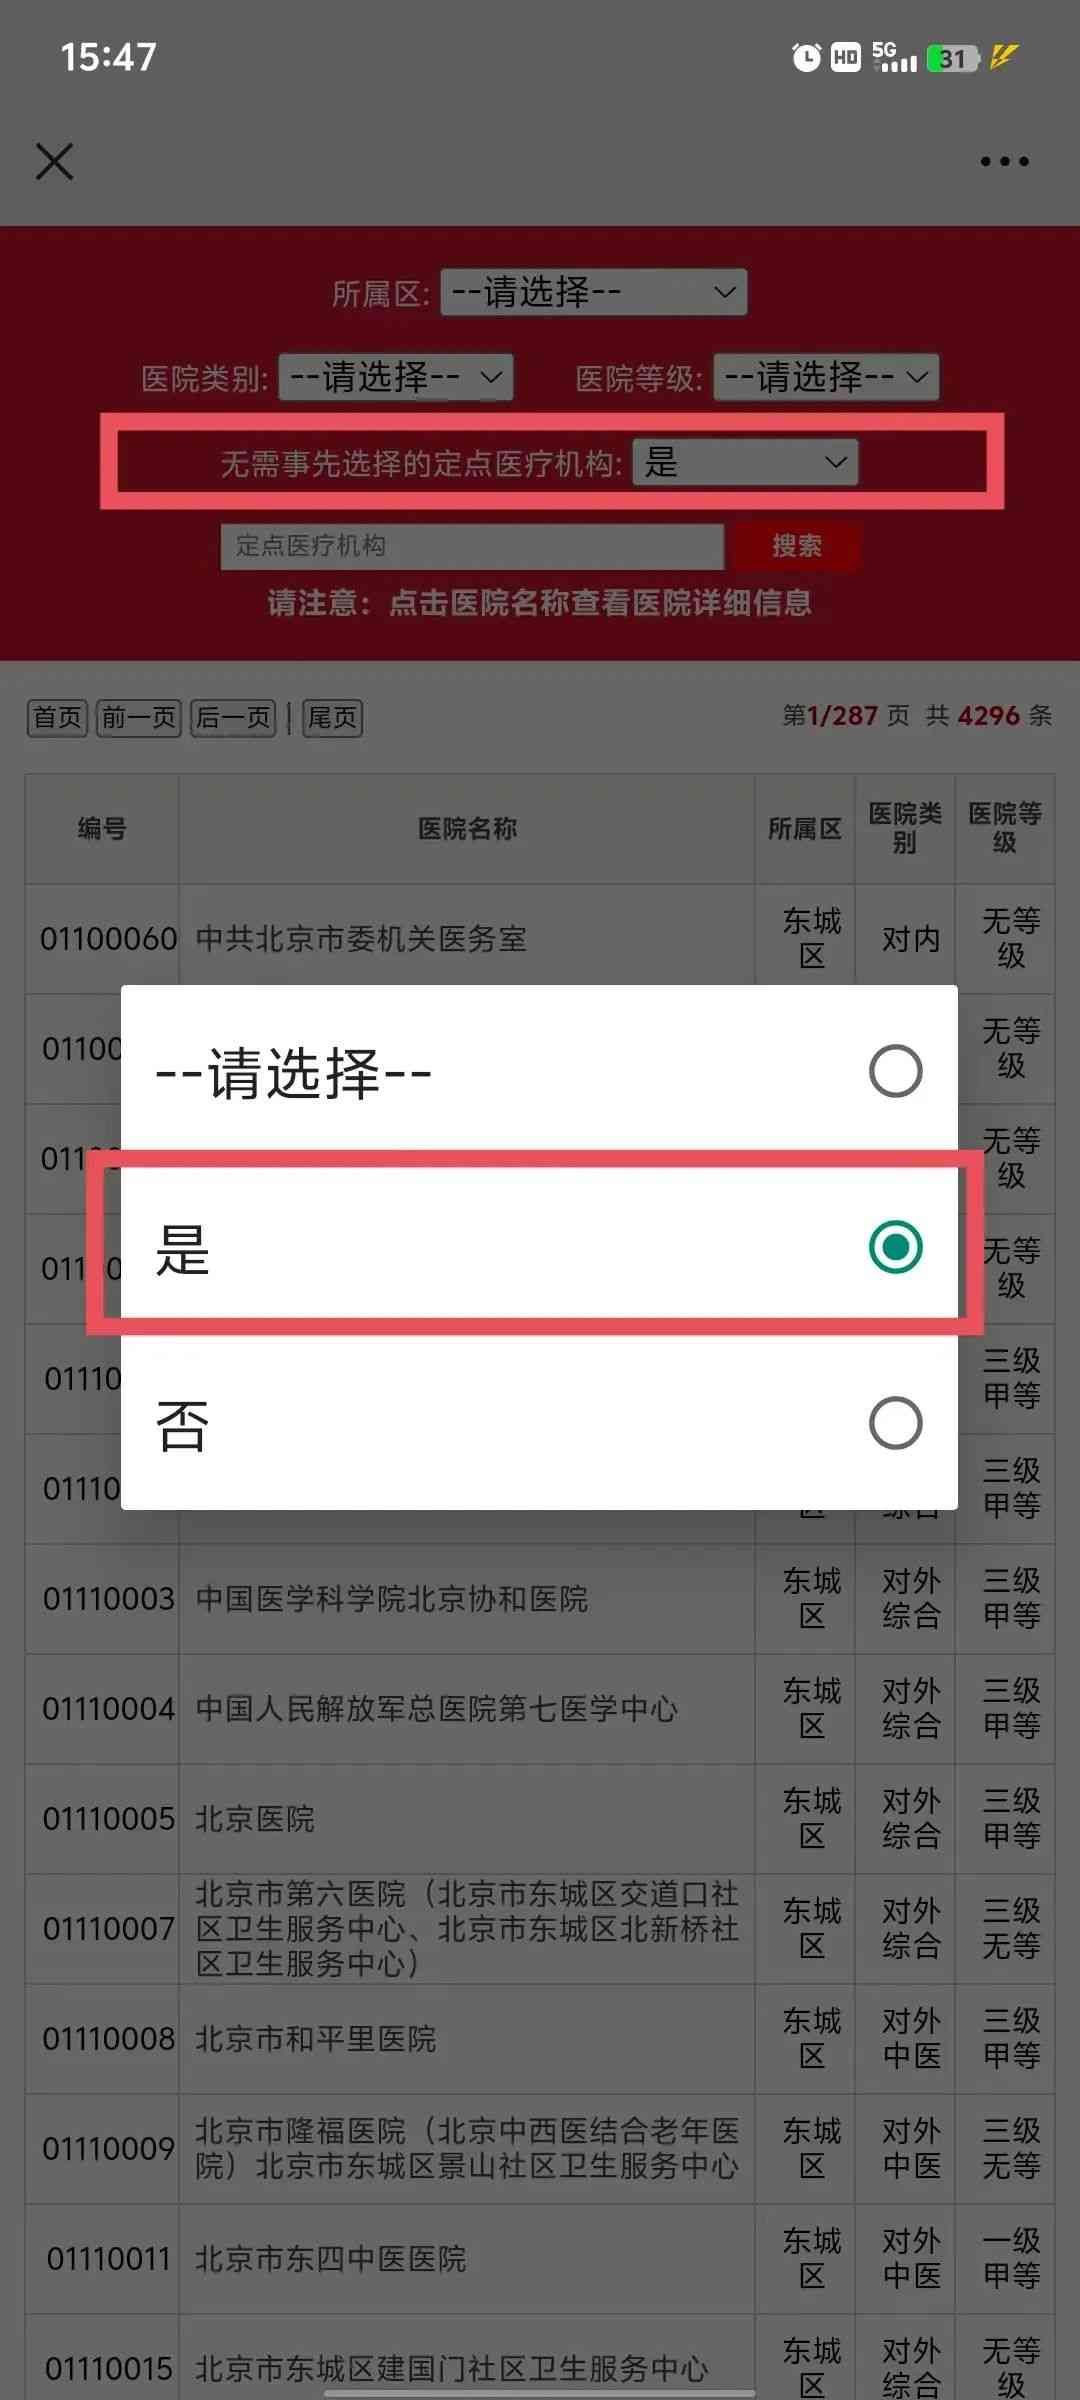
Task: Open 中国医学科学院北京协和医院 details
Action: pyautogui.click(x=392, y=1599)
